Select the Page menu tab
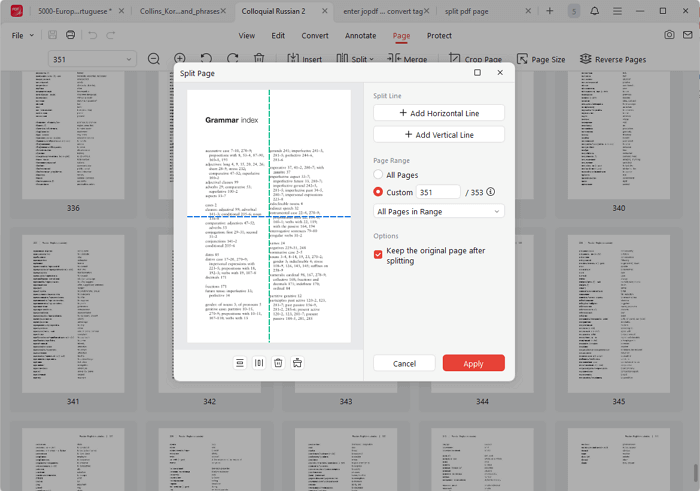 pos(401,36)
